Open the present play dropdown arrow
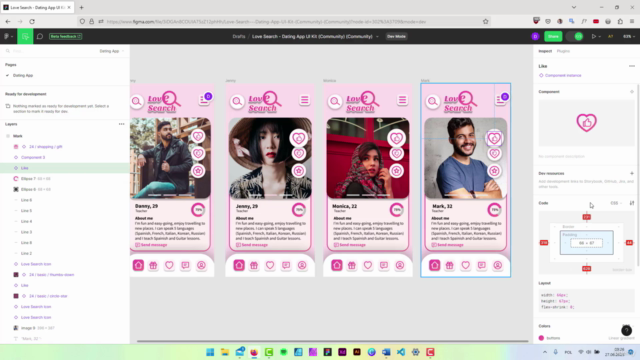 599,36
